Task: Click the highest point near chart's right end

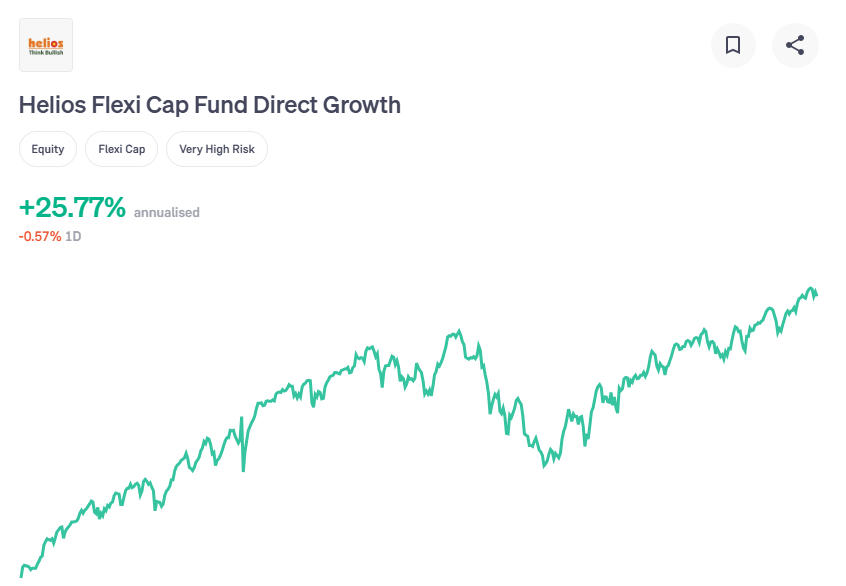Action: 811,288
